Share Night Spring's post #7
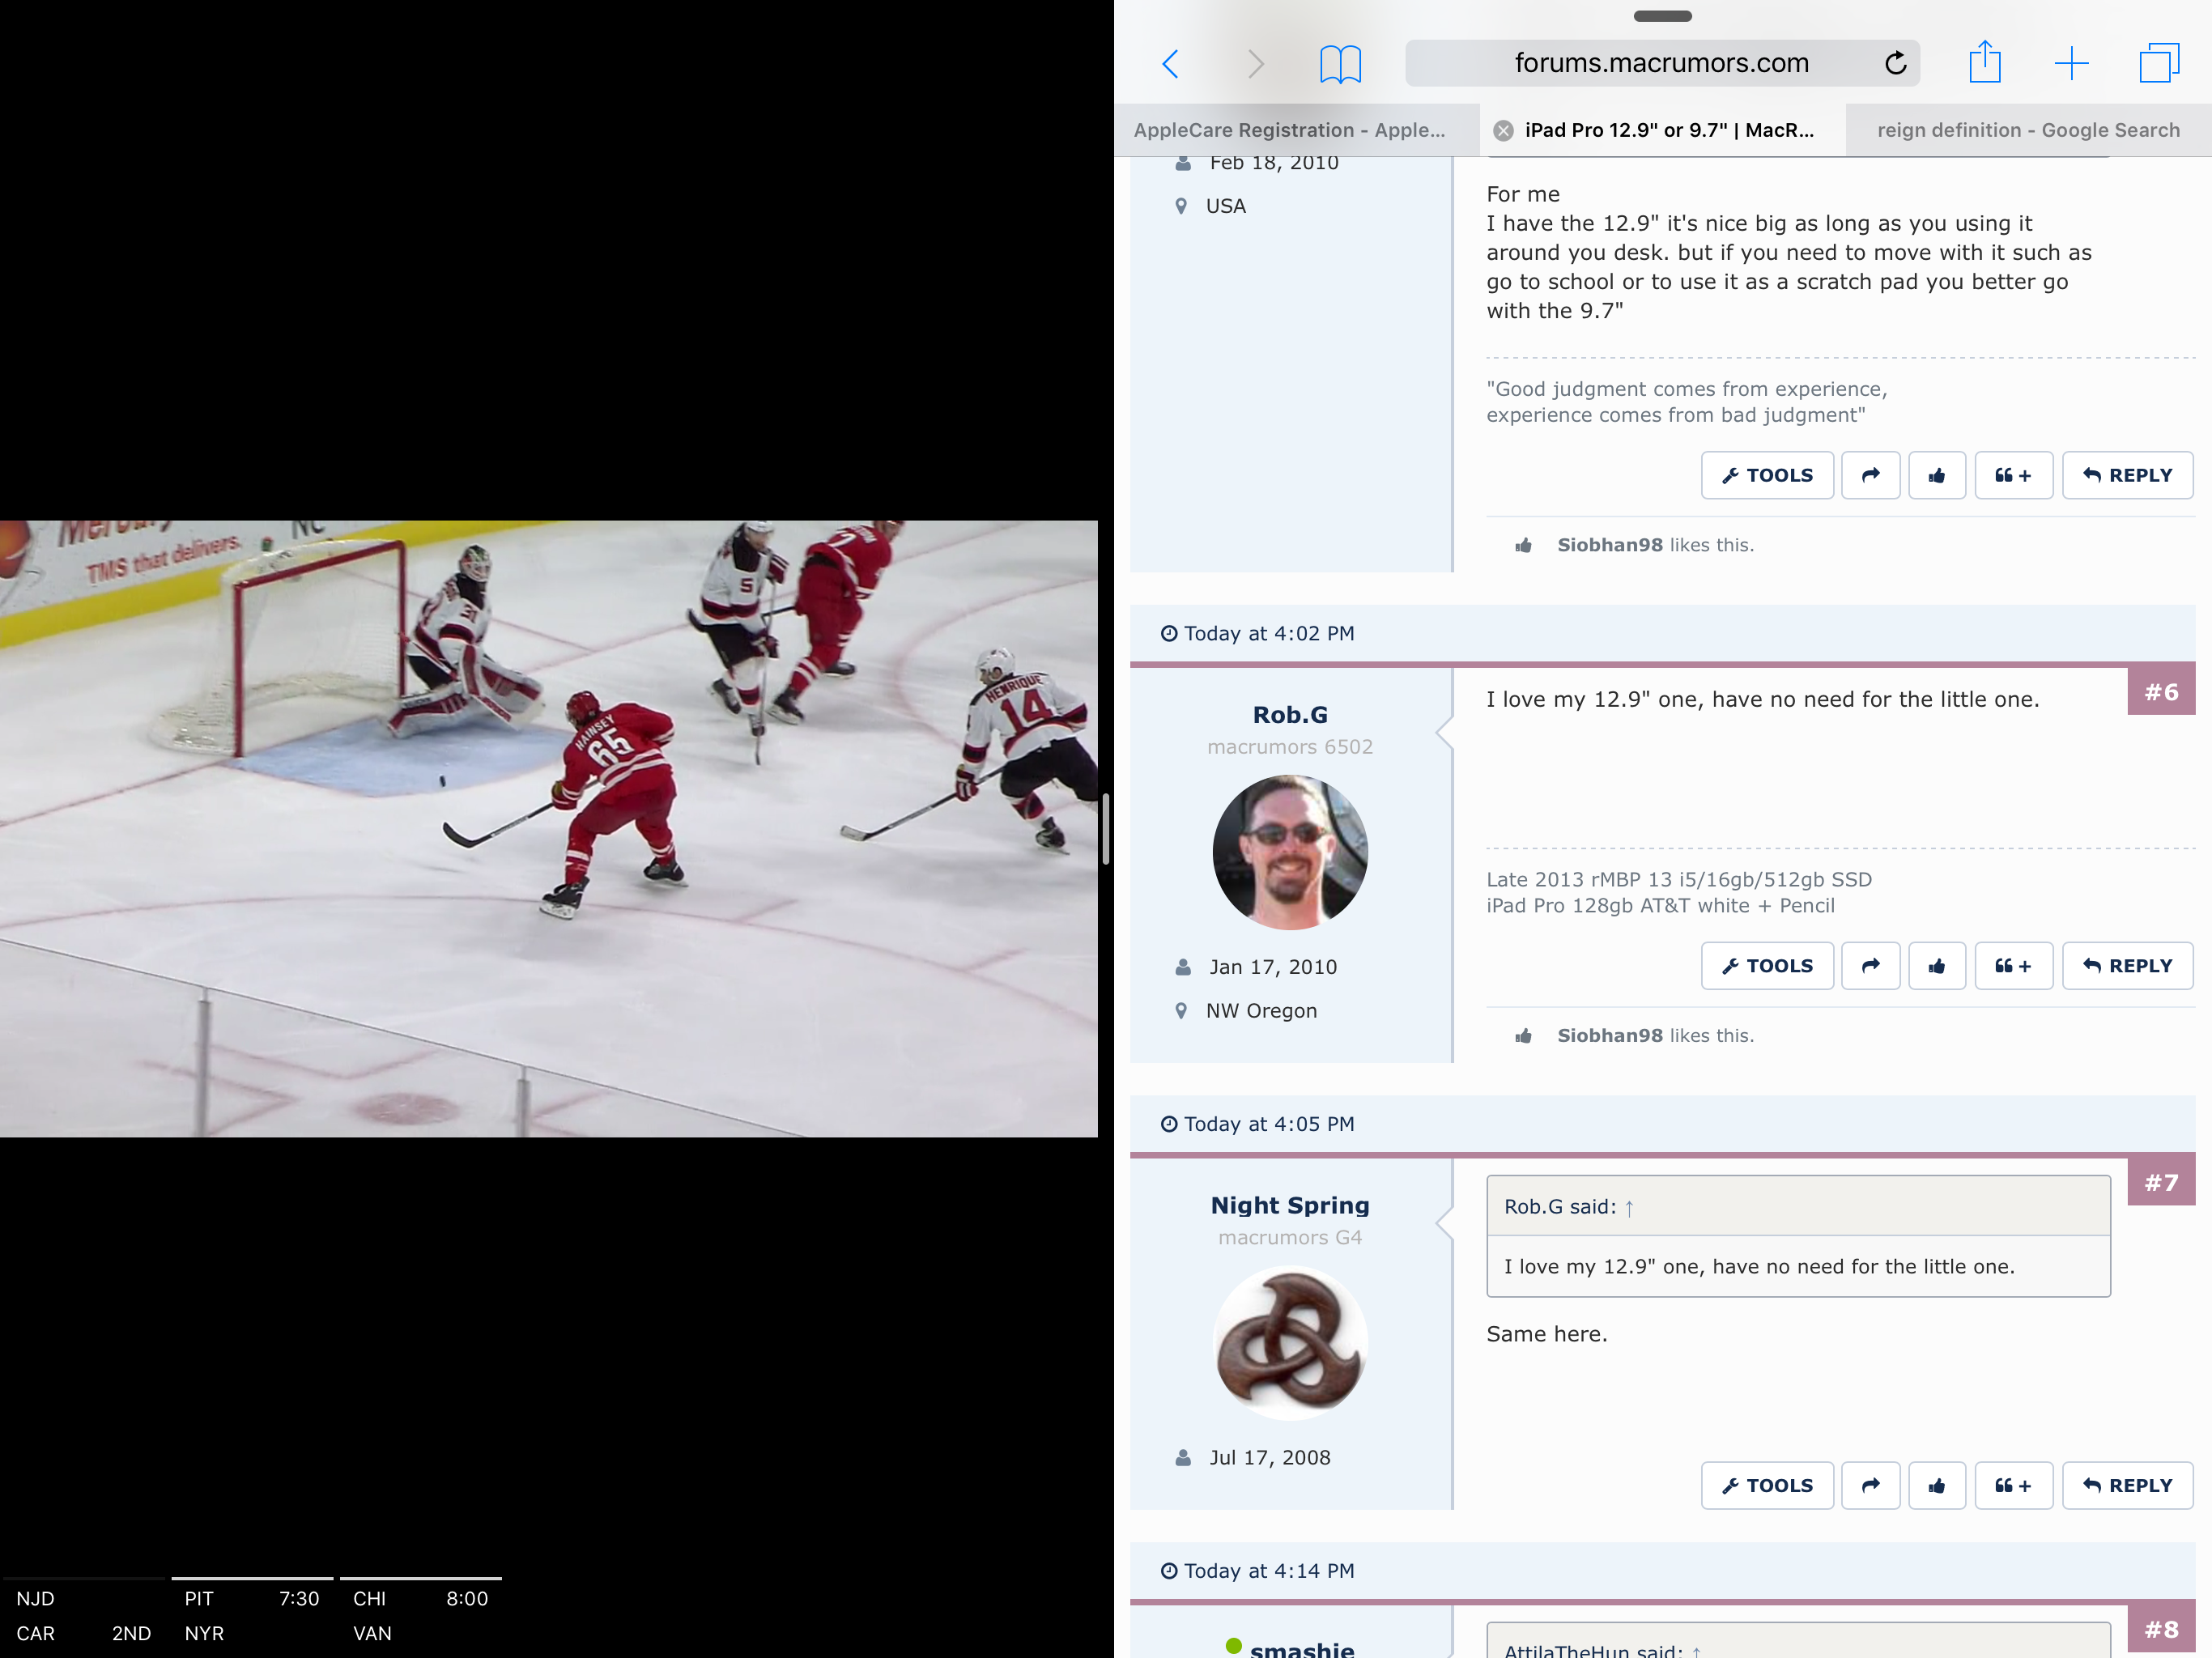Image resolution: width=2212 pixels, height=1658 pixels. pos(1870,1485)
